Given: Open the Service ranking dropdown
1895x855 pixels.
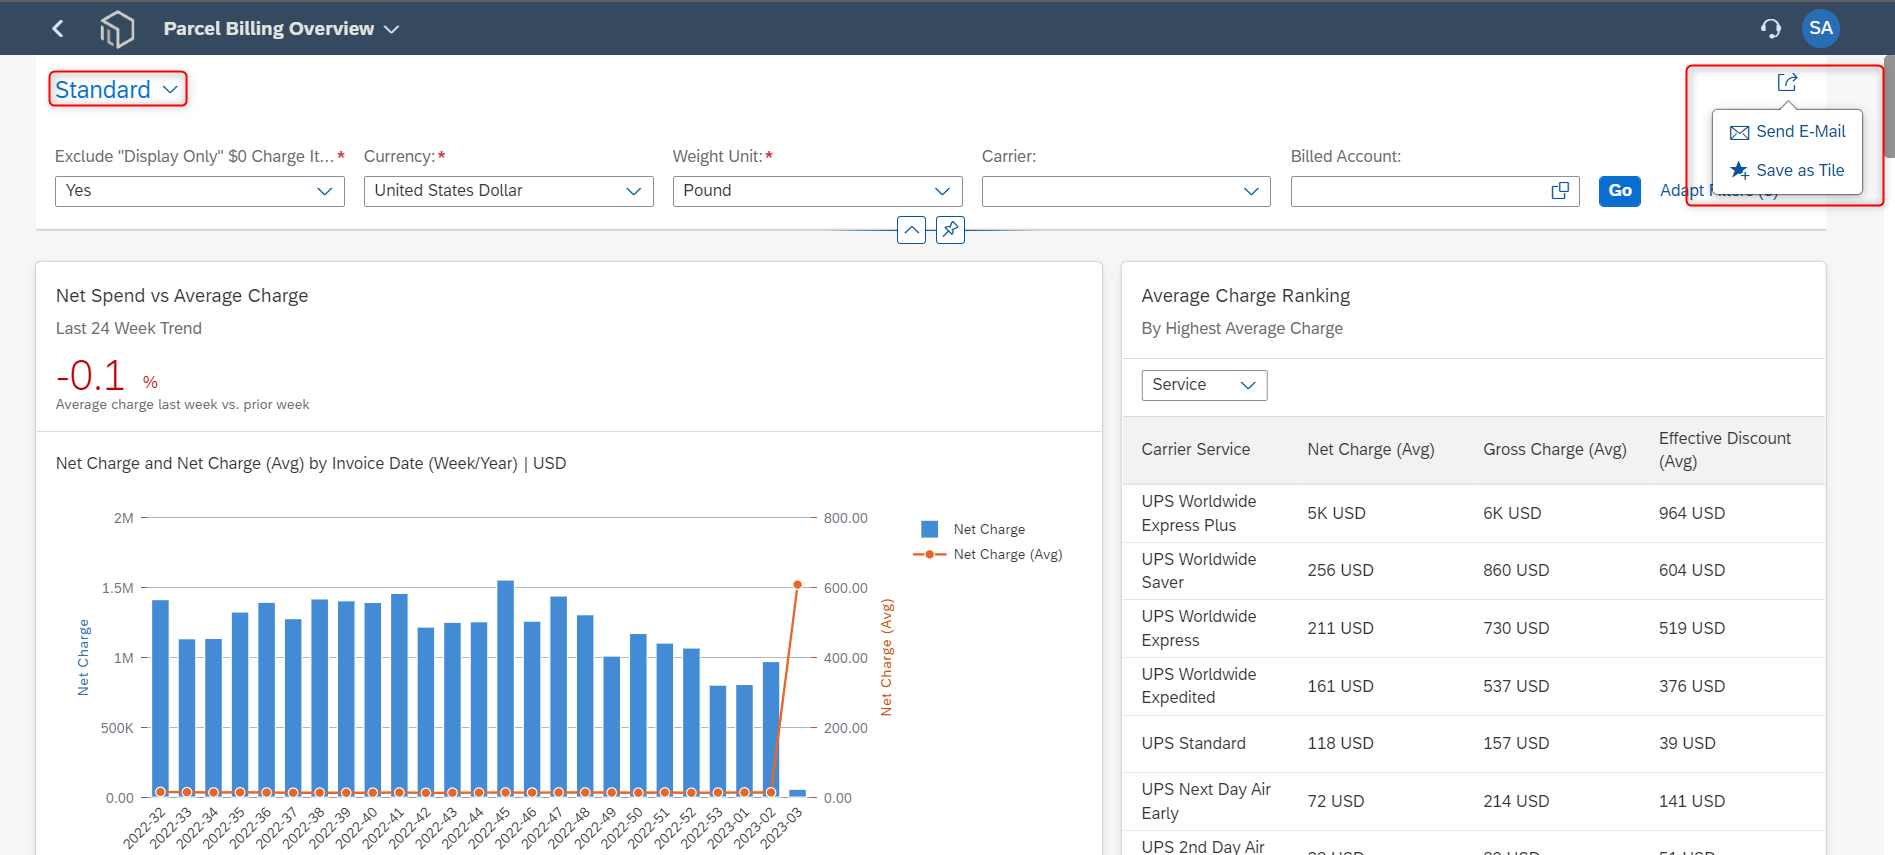Looking at the screenshot, I should pyautogui.click(x=1204, y=385).
